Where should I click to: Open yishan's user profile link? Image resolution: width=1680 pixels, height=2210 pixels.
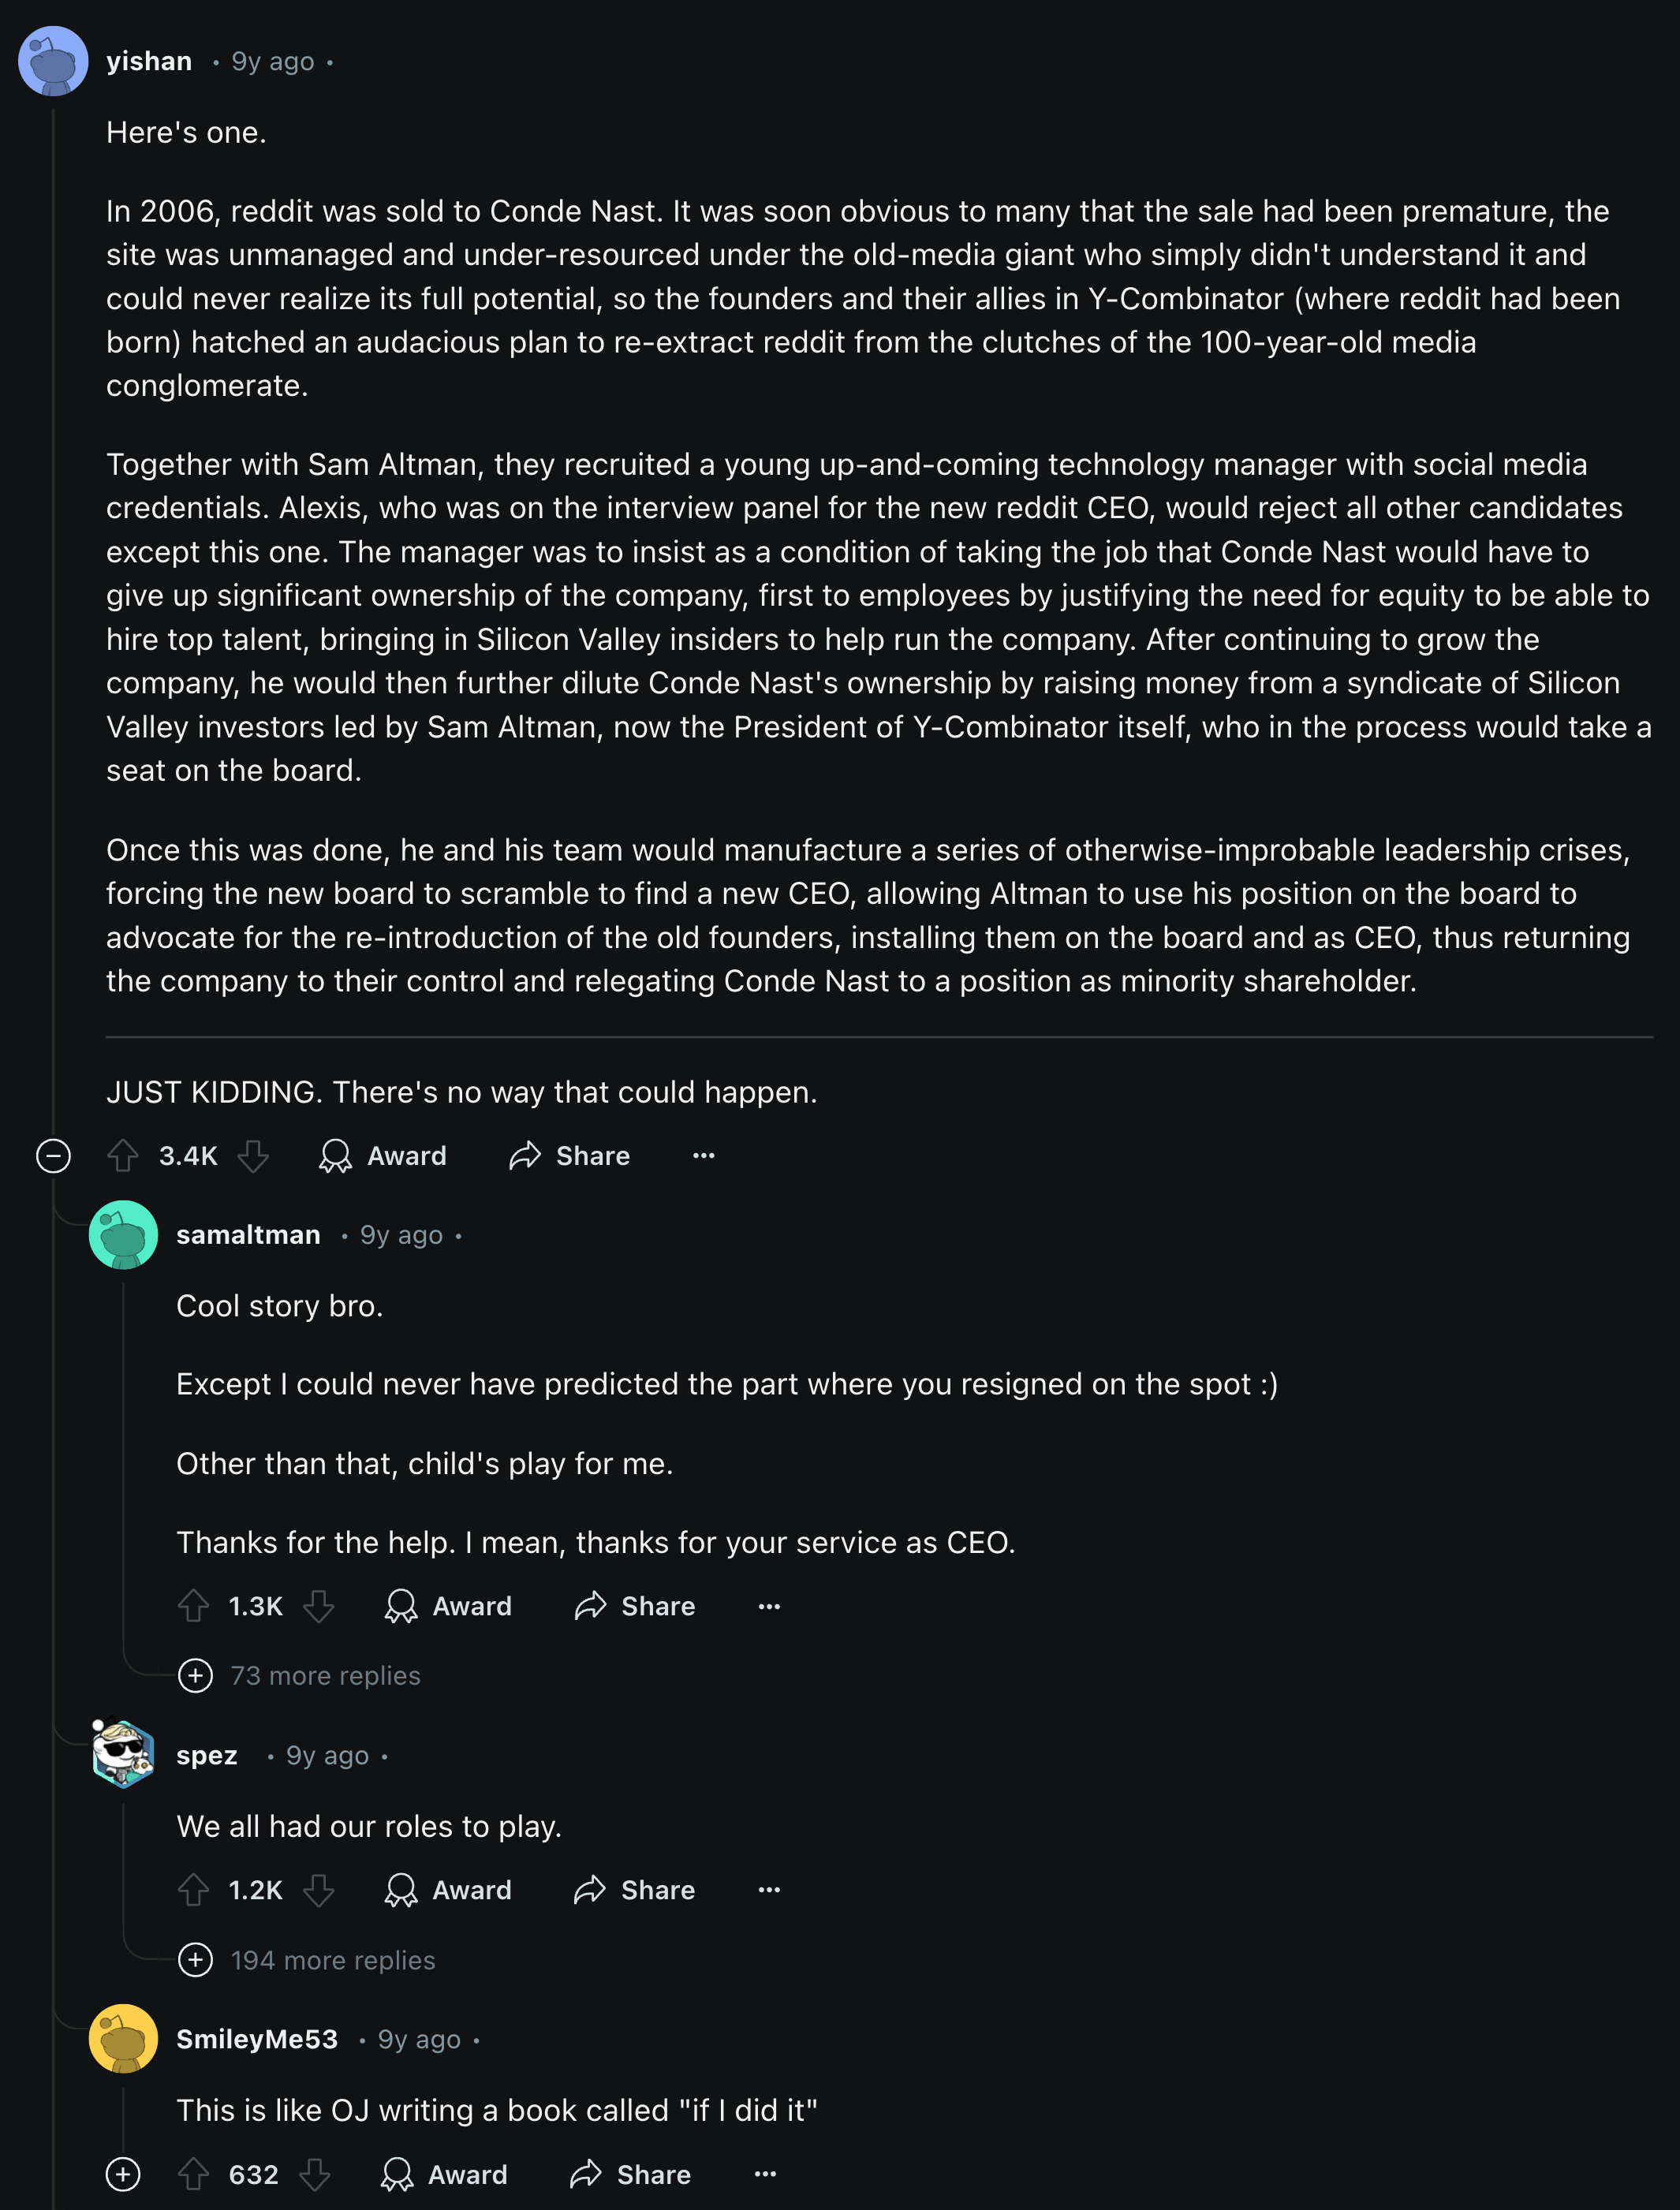click(149, 61)
